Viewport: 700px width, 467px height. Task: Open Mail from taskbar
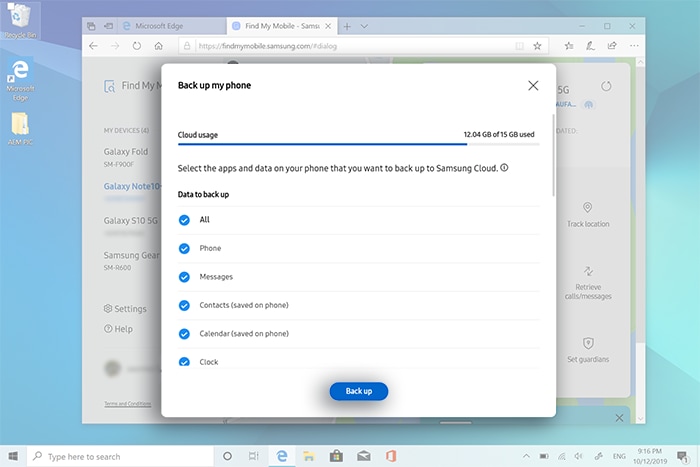pyautogui.click(x=364, y=456)
